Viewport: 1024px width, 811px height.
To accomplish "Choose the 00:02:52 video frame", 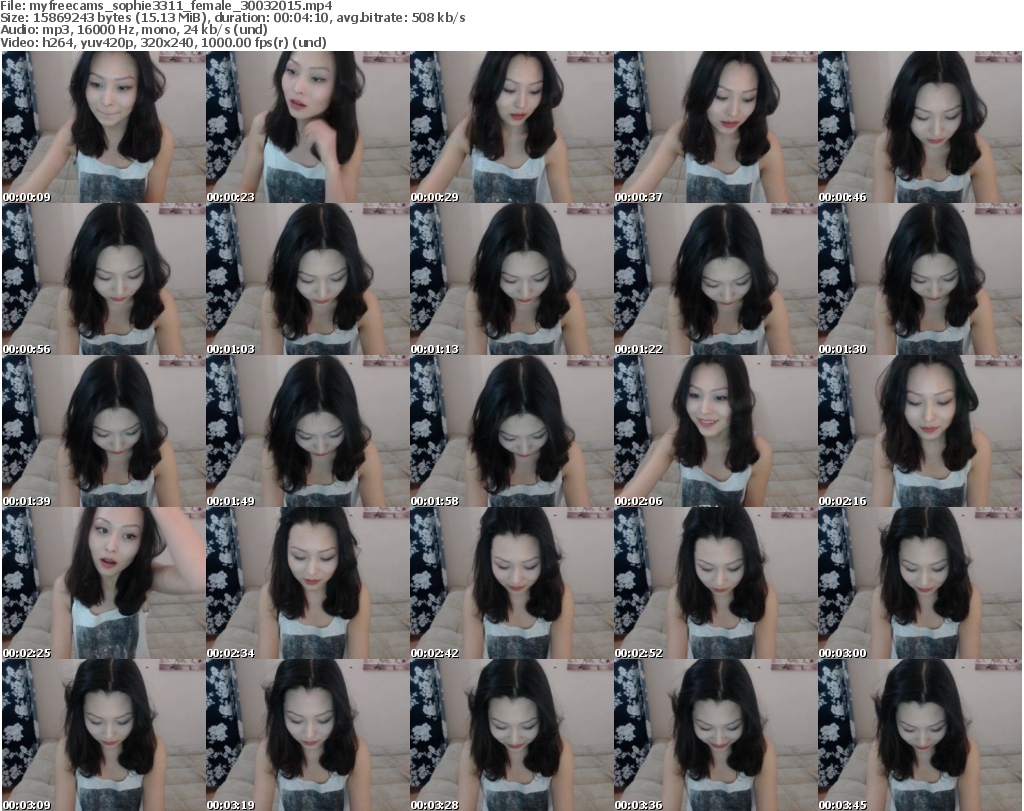I will point(716,584).
